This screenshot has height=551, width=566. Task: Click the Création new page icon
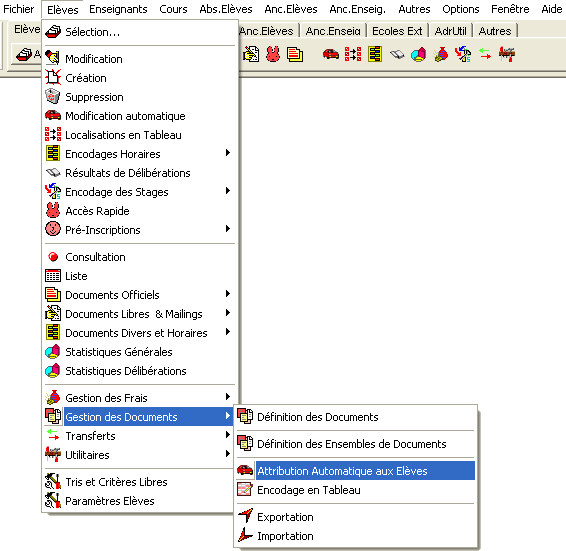pyautogui.click(x=53, y=77)
